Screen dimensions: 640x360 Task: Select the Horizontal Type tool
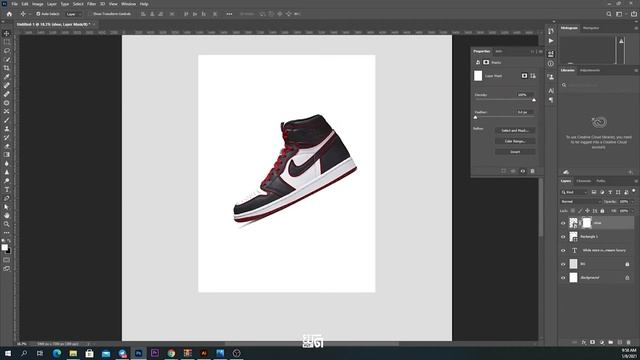pyautogui.click(x=7, y=189)
